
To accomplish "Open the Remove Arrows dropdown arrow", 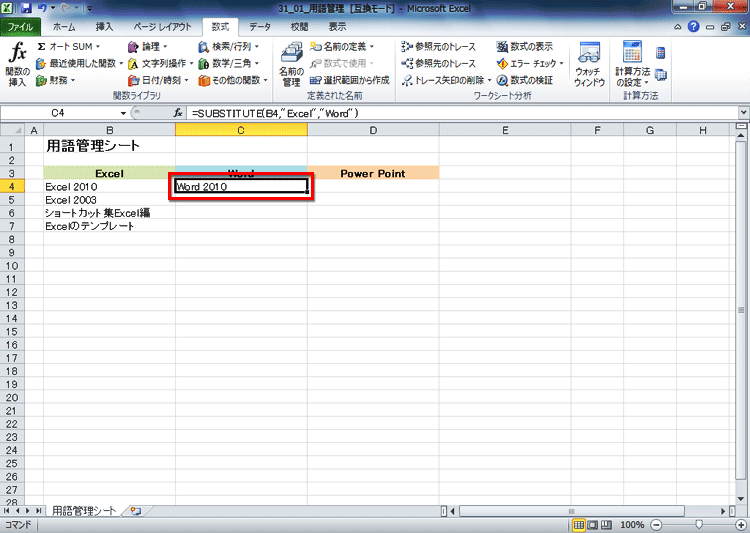I will [x=489, y=80].
